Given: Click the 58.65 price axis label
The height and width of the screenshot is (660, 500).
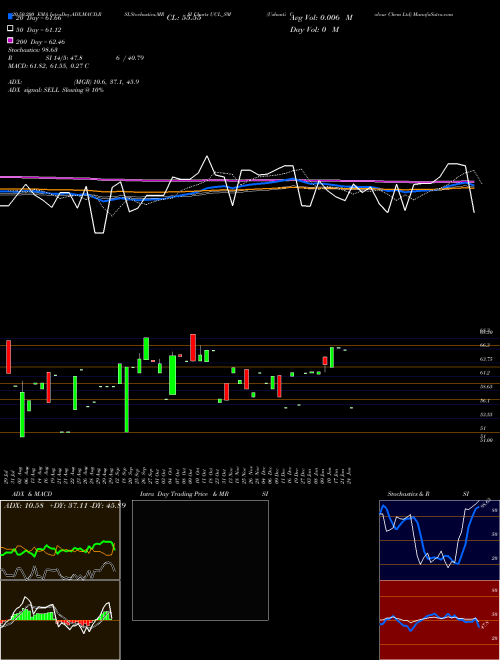Looking at the screenshot, I should (x=486, y=386).
